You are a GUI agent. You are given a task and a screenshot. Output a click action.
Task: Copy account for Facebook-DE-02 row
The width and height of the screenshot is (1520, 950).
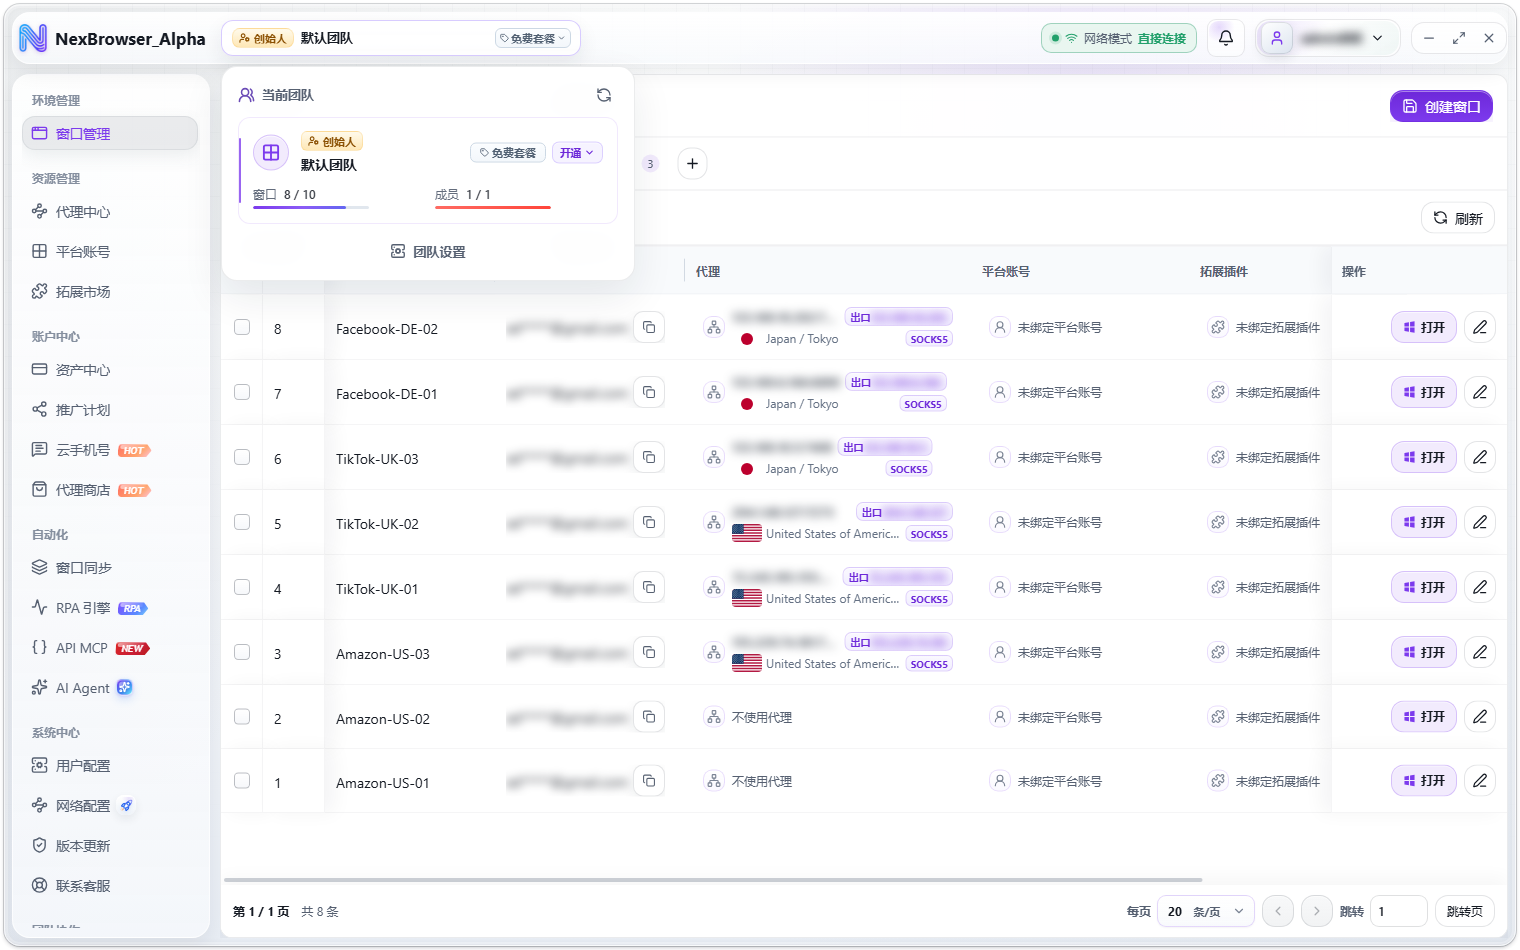coord(649,328)
